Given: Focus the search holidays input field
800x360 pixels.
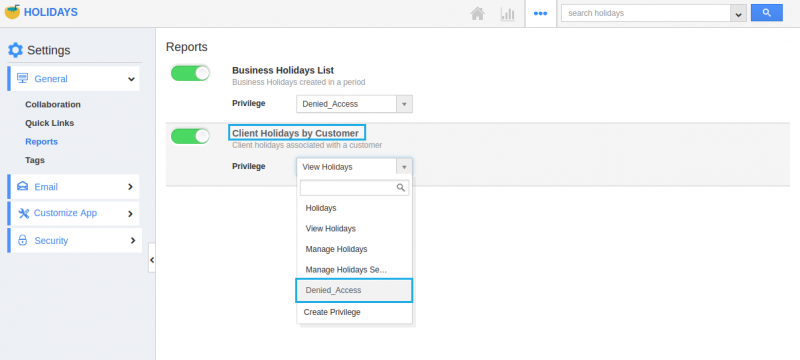Looking at the screenshot, I should pos(646,13).
